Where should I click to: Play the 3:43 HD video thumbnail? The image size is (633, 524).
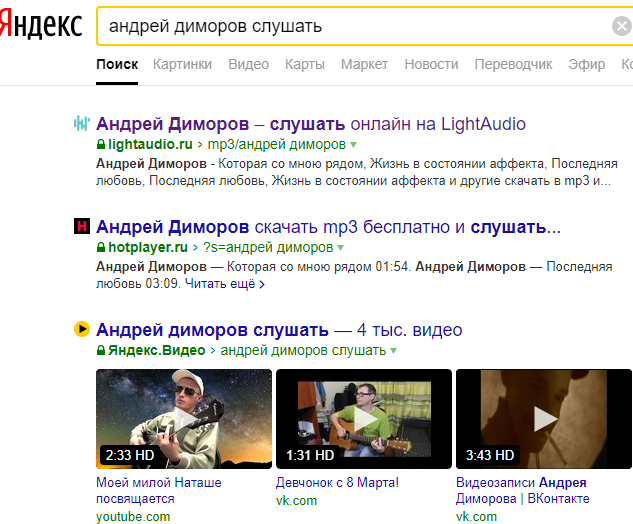(544, 419)
